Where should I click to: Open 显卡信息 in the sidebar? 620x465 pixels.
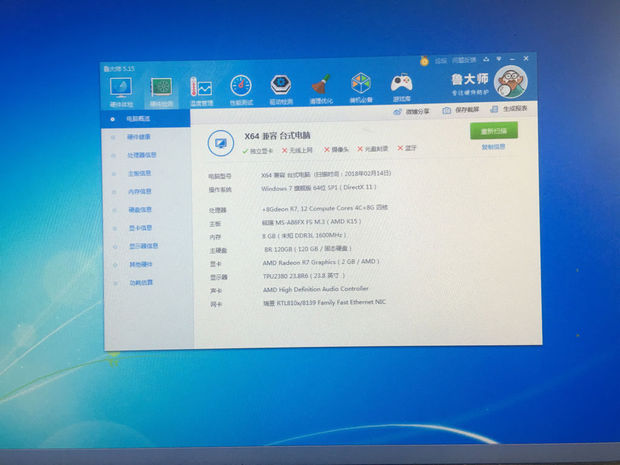141,228
